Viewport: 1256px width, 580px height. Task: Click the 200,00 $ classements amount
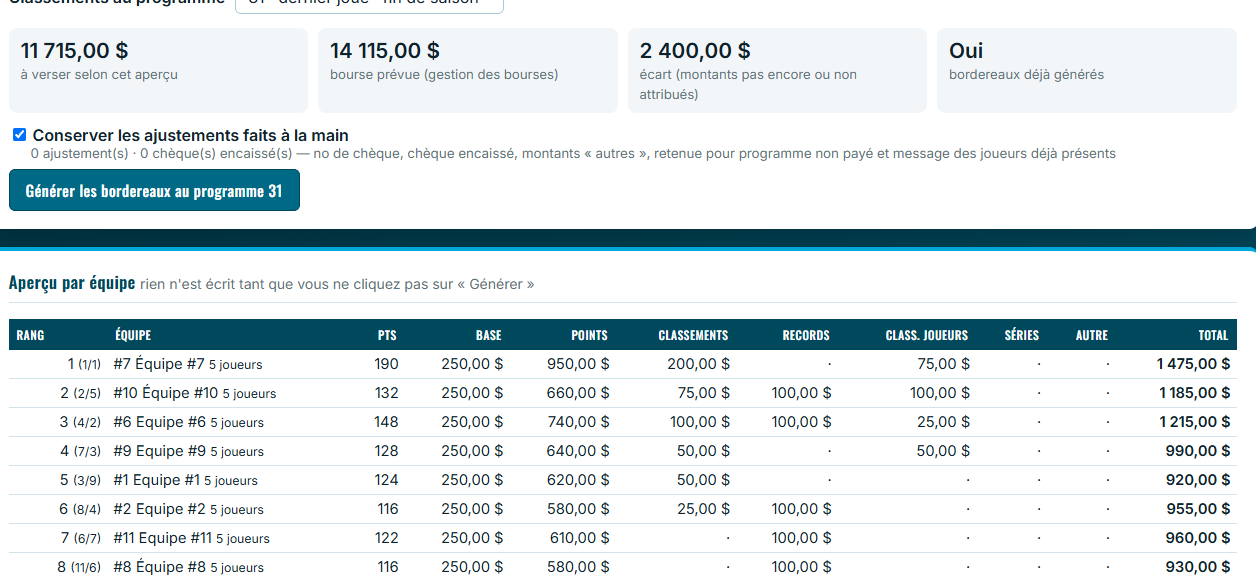[x=698, y=364]
